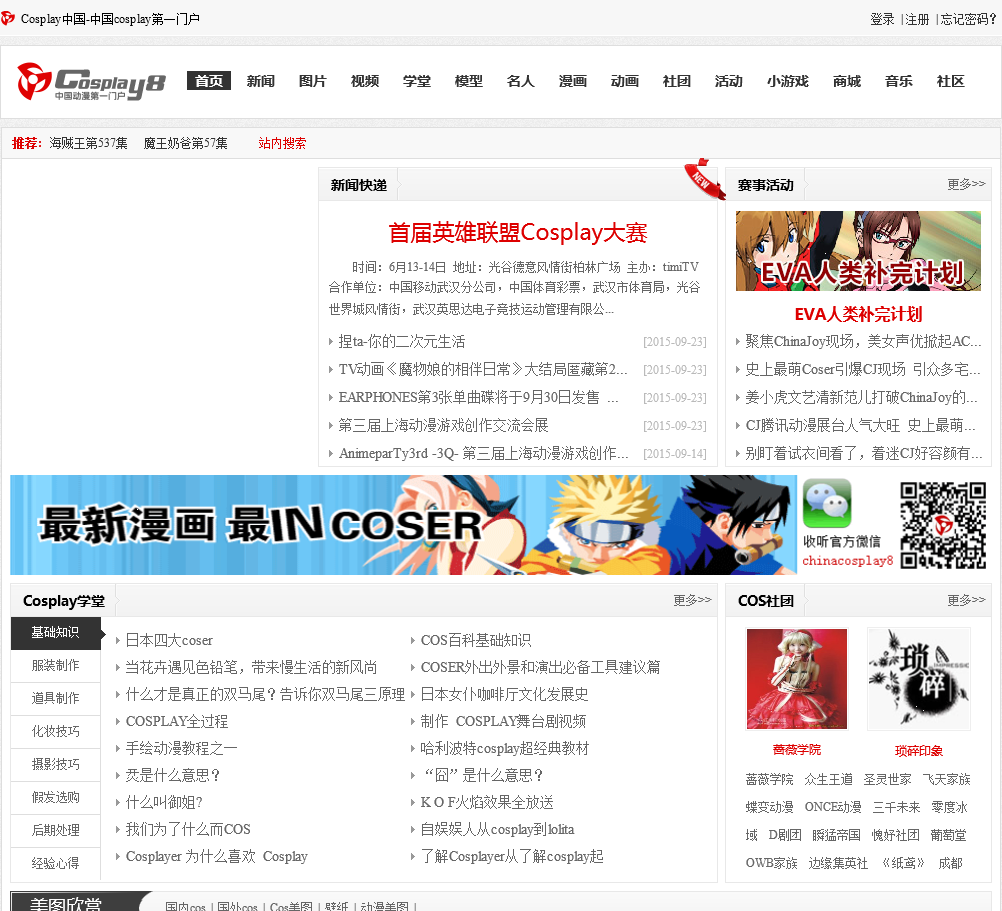Screen dimensions: 1002x911
Task: Open news item 第三届上海动漫游戏创作交流会展
Action: click(x=443, y=425)
